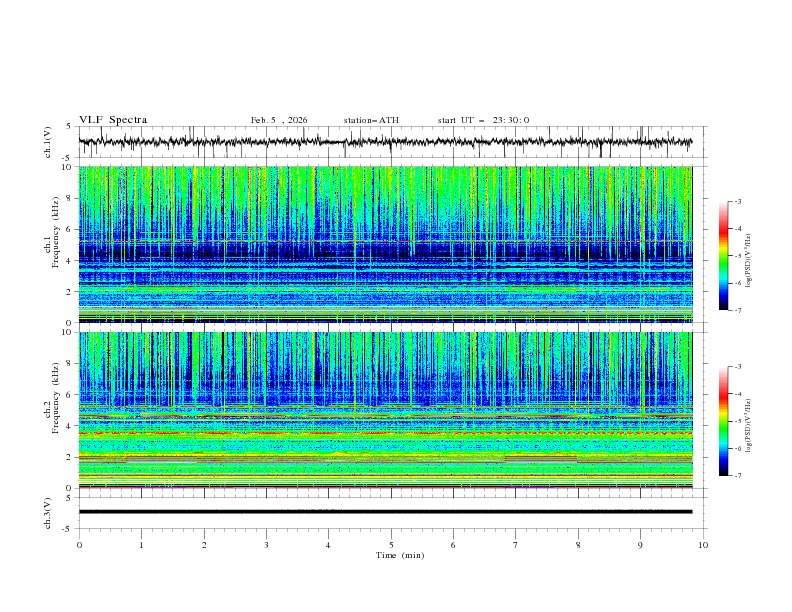Click the ch.1 frequency tick "2"
This screenshot has width=792, height=612.
(71, 291)
